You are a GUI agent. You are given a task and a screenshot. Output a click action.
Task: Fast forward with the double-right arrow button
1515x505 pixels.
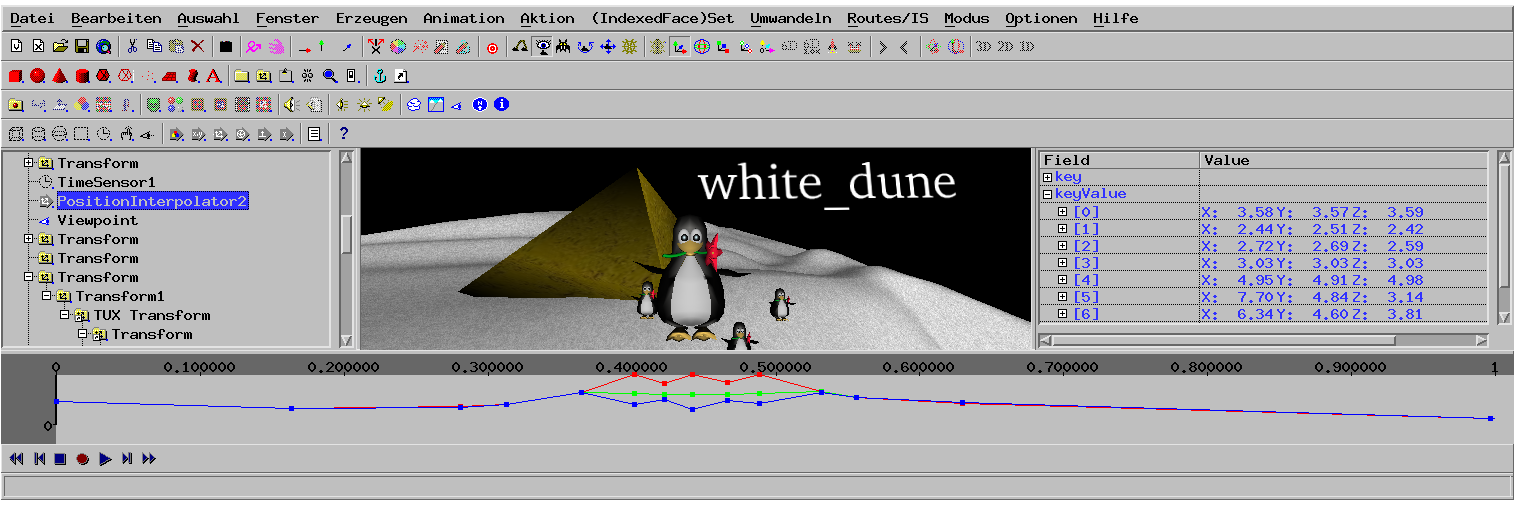coord(149,459)
